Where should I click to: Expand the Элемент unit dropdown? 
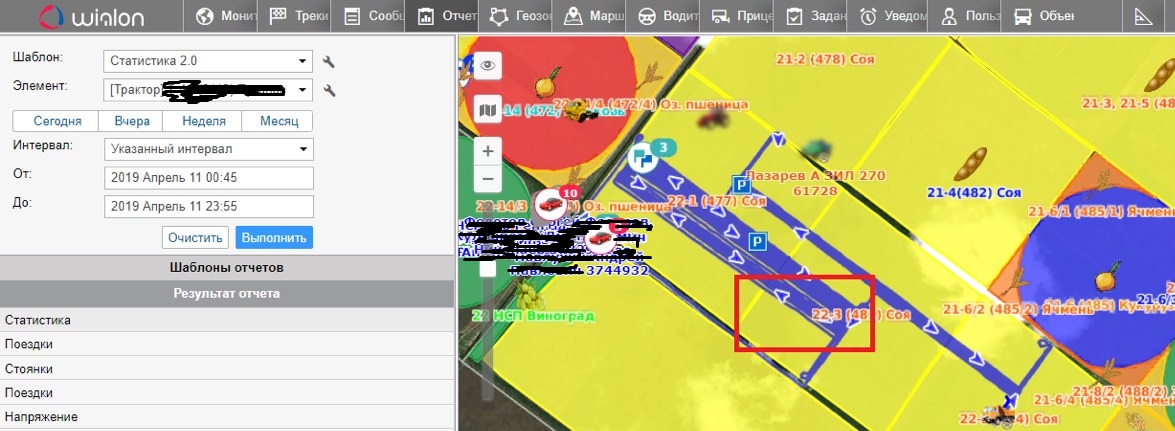(303, 90)
